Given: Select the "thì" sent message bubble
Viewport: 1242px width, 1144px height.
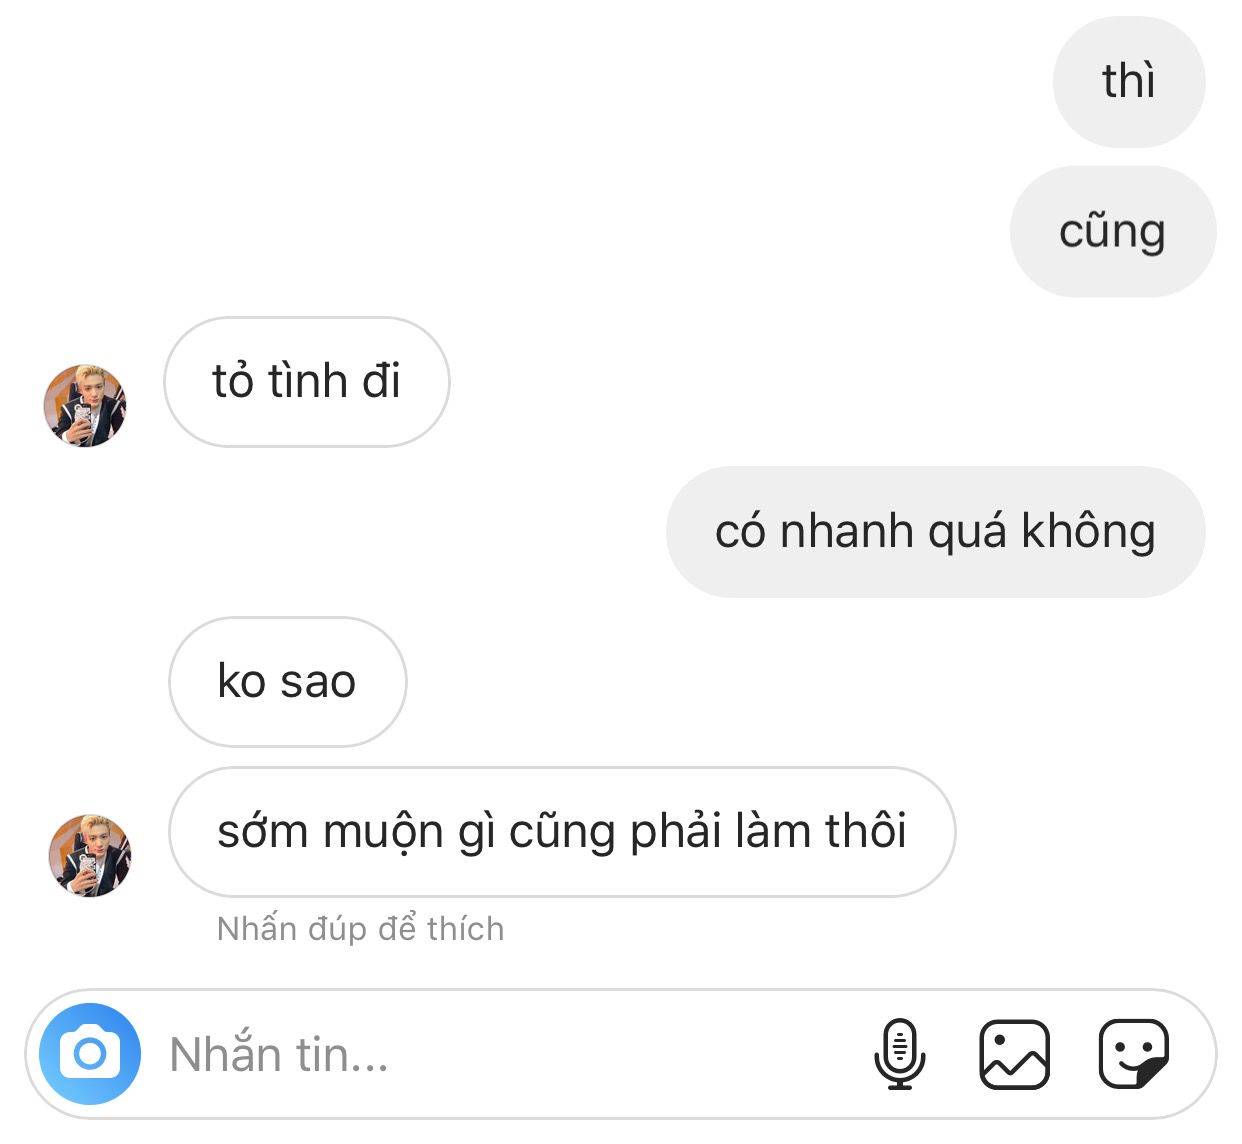Looking at the screenshot, I should (x=1129, y=82).
